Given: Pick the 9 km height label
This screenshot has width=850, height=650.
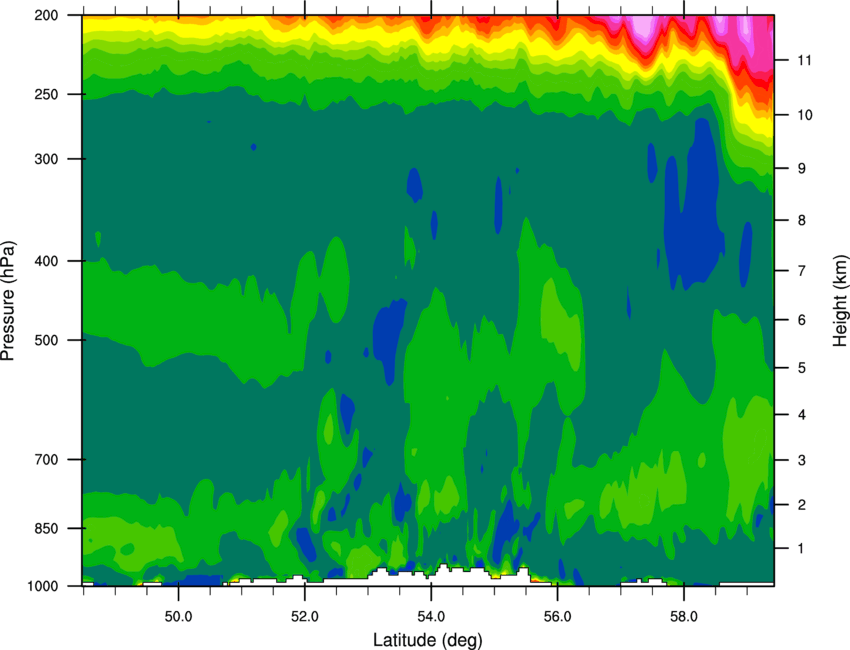Looking at the screenshot, I should pyautogui.click(x=802, y=168).
